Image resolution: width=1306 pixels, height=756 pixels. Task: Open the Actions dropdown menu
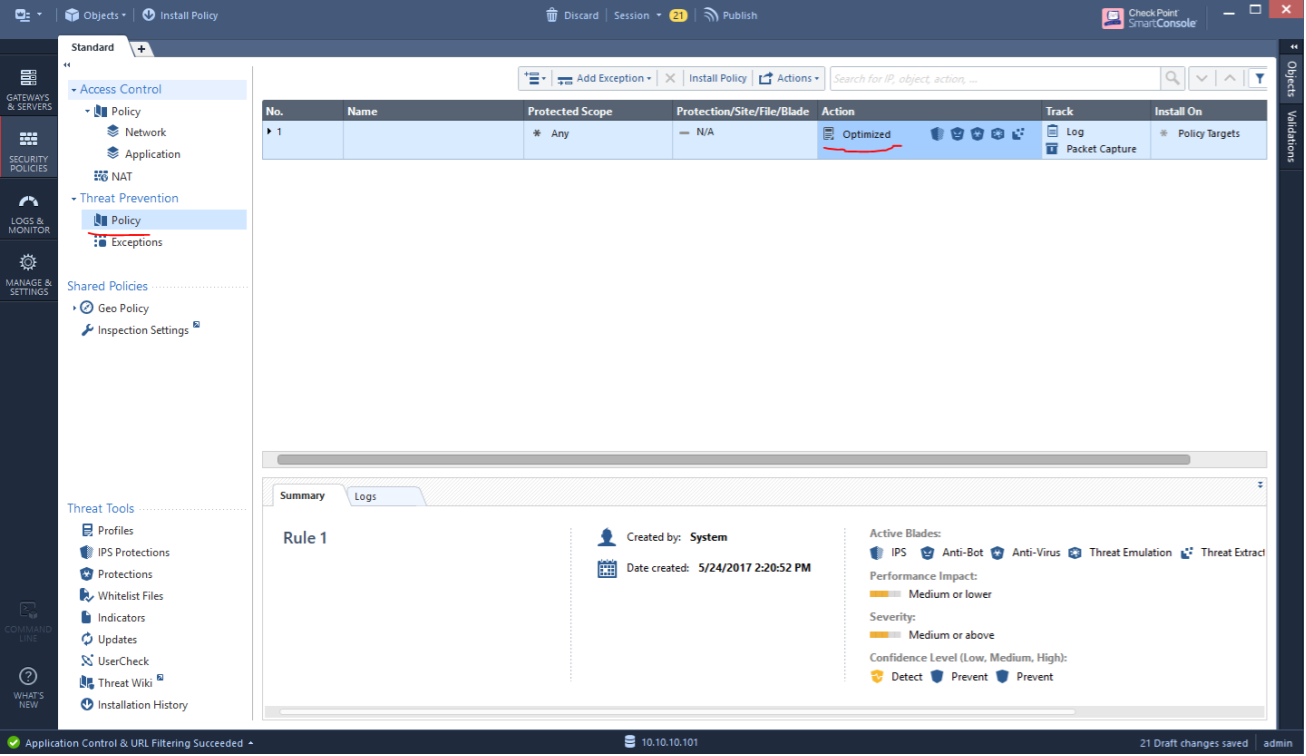pyautogui.click(x=789, y=78)
